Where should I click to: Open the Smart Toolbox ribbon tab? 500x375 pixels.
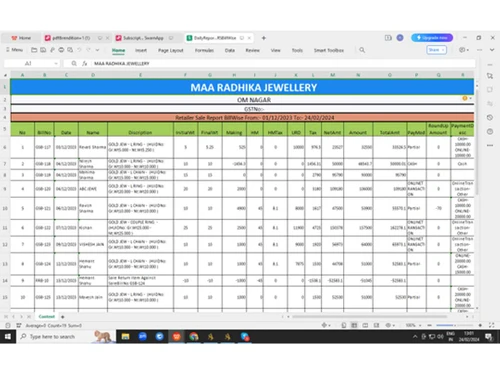coord(329,50)
